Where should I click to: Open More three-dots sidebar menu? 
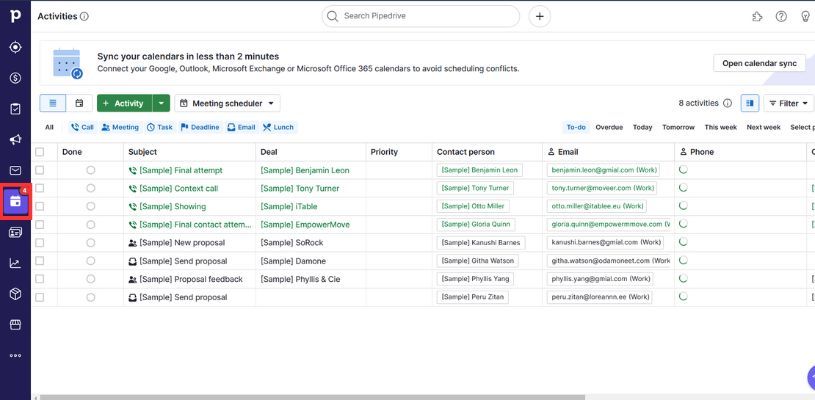[15, 356]
